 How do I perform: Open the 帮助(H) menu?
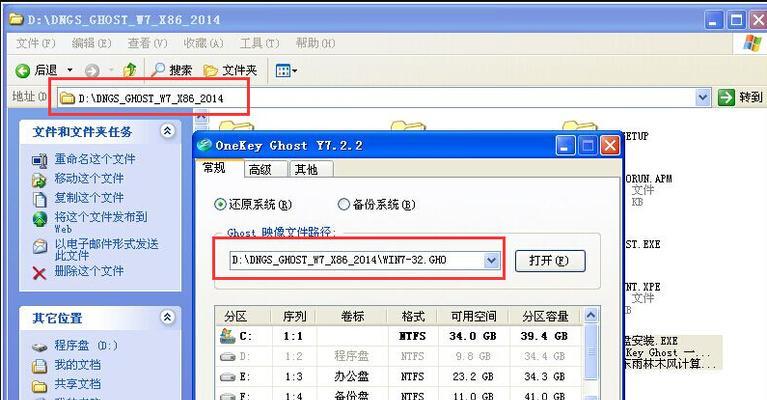pos(316,44)
